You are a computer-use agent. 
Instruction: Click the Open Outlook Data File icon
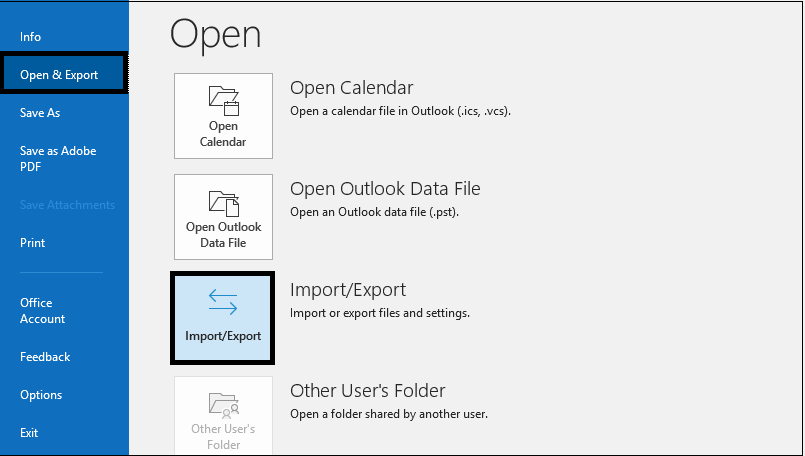coord(223,201)
